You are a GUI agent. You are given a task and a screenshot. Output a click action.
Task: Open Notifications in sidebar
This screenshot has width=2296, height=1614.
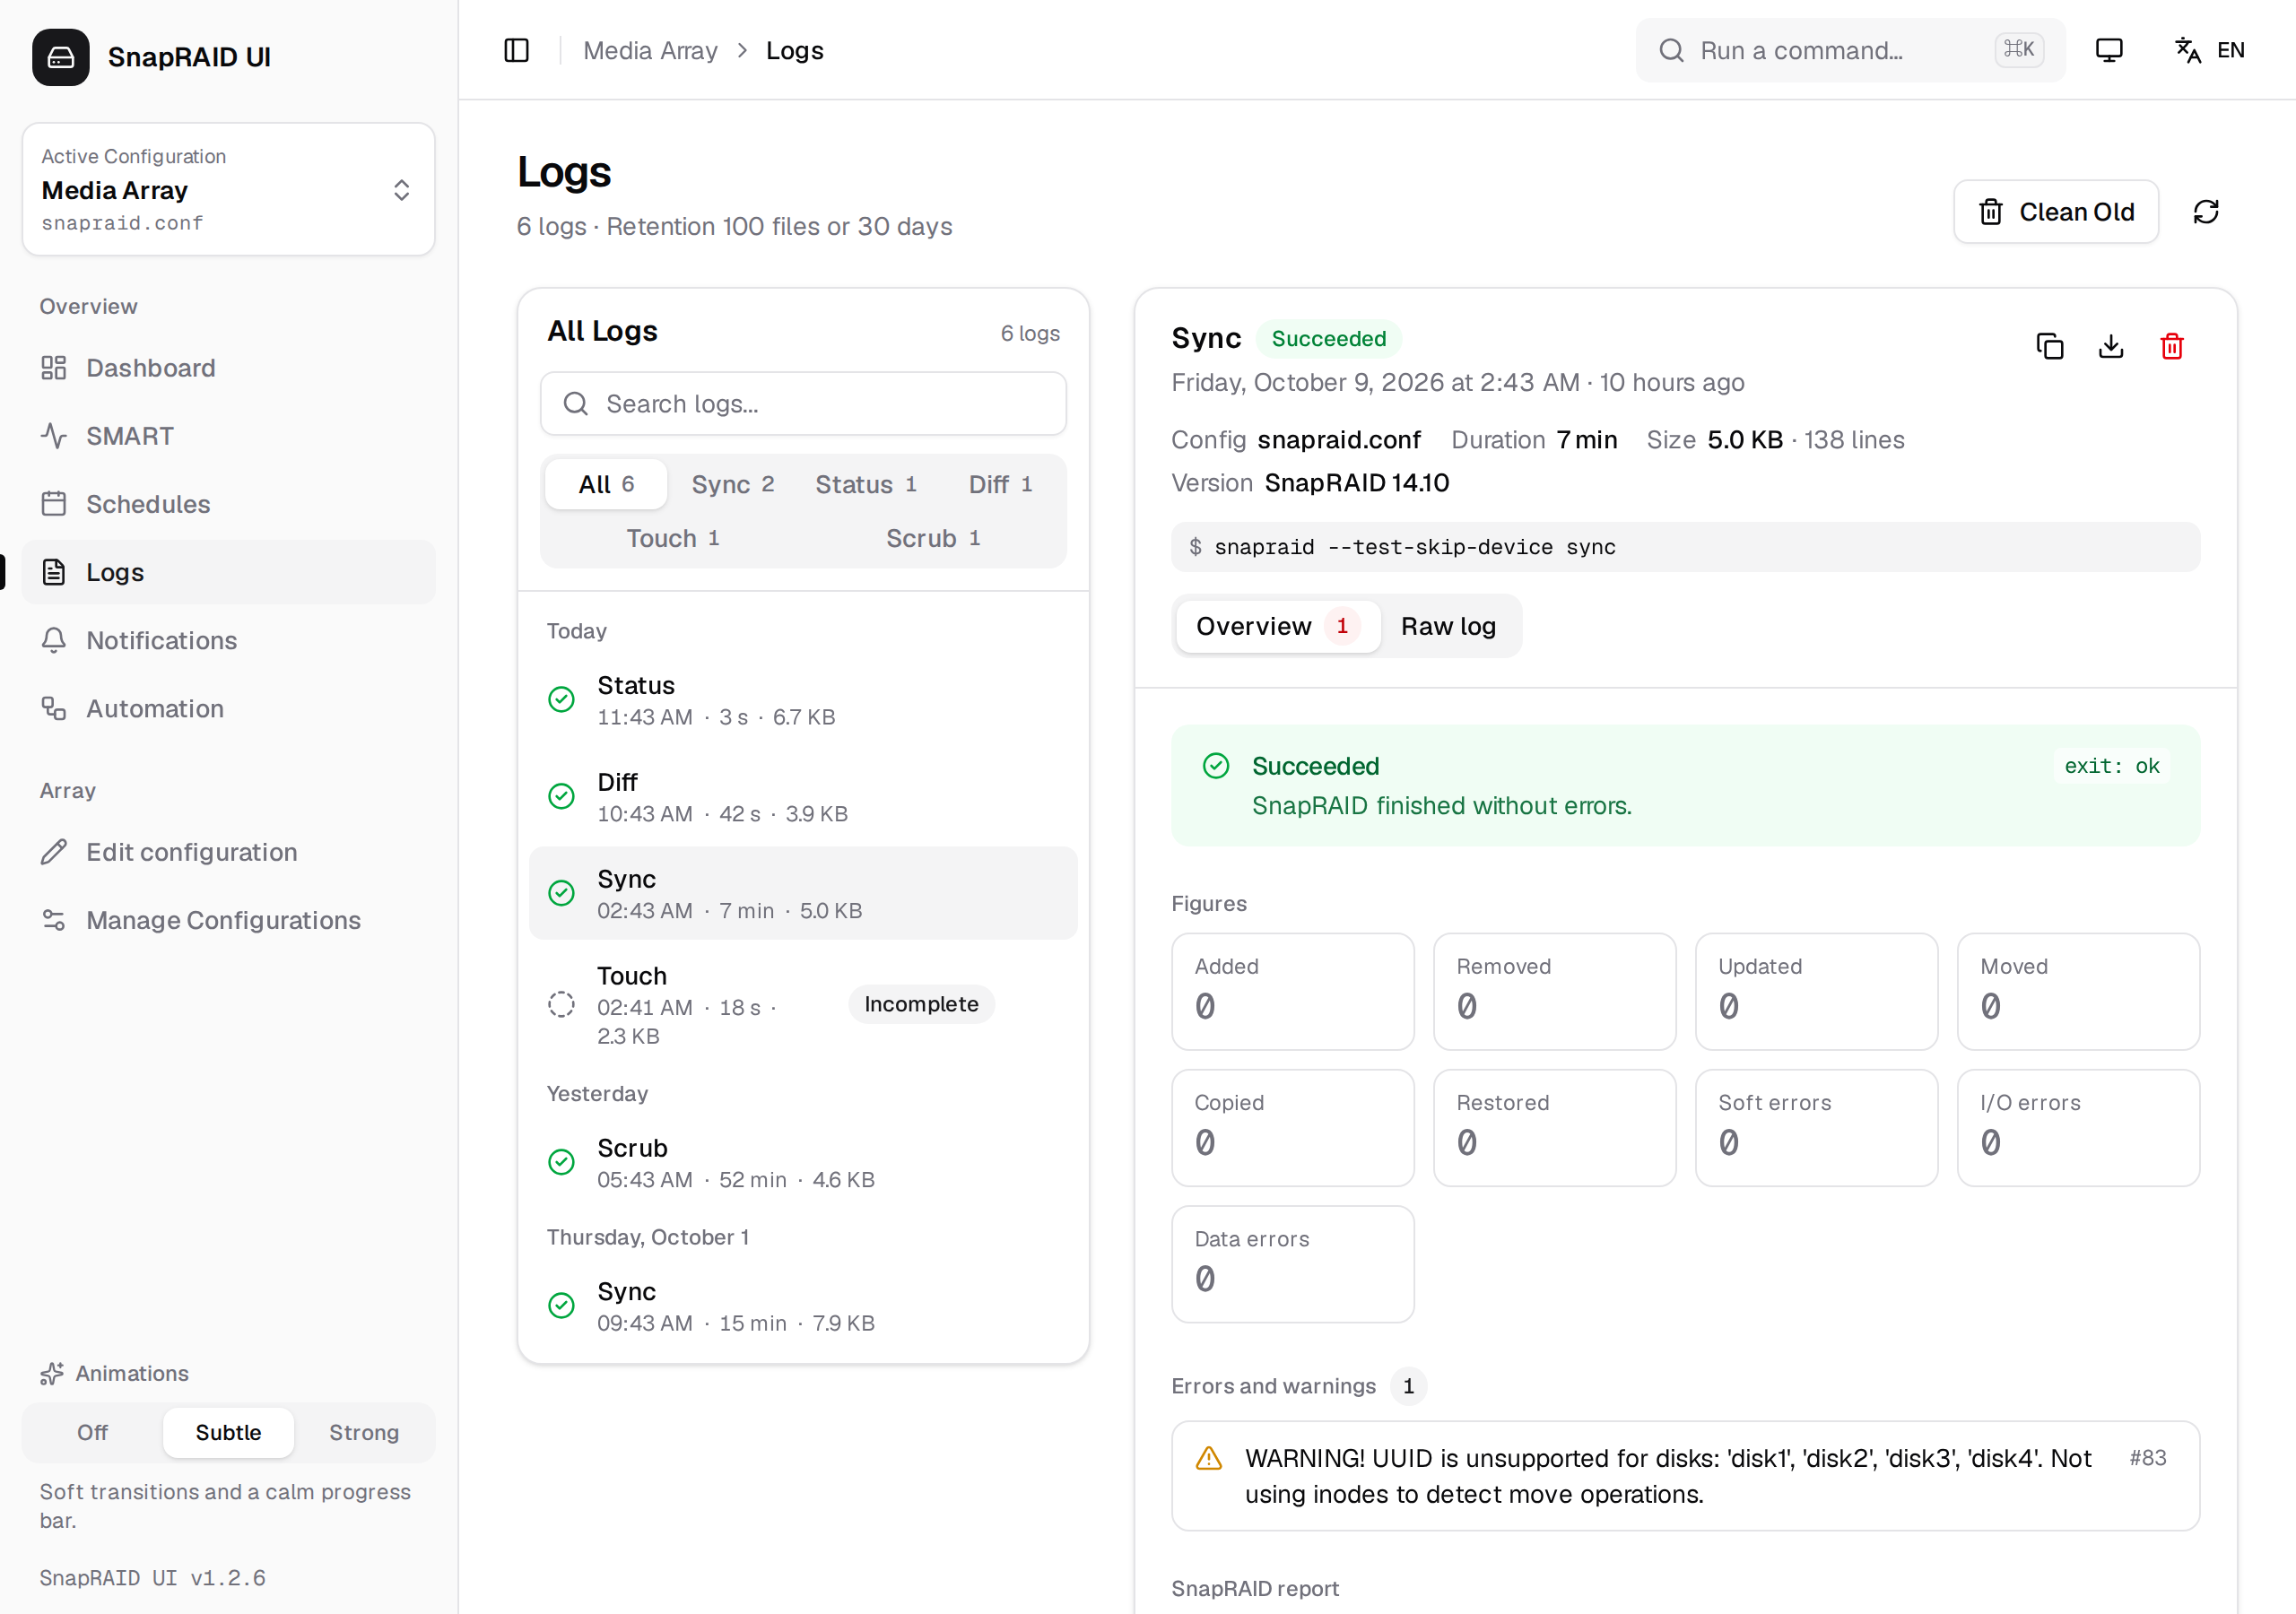click(x=229, y=640)
